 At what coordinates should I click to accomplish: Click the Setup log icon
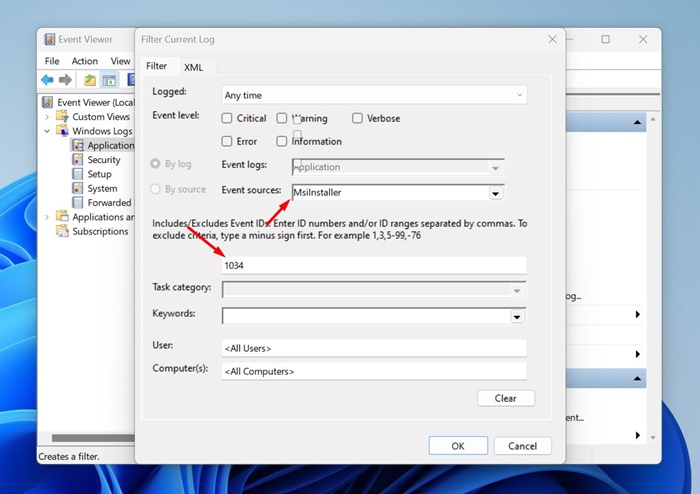point(78,174)
